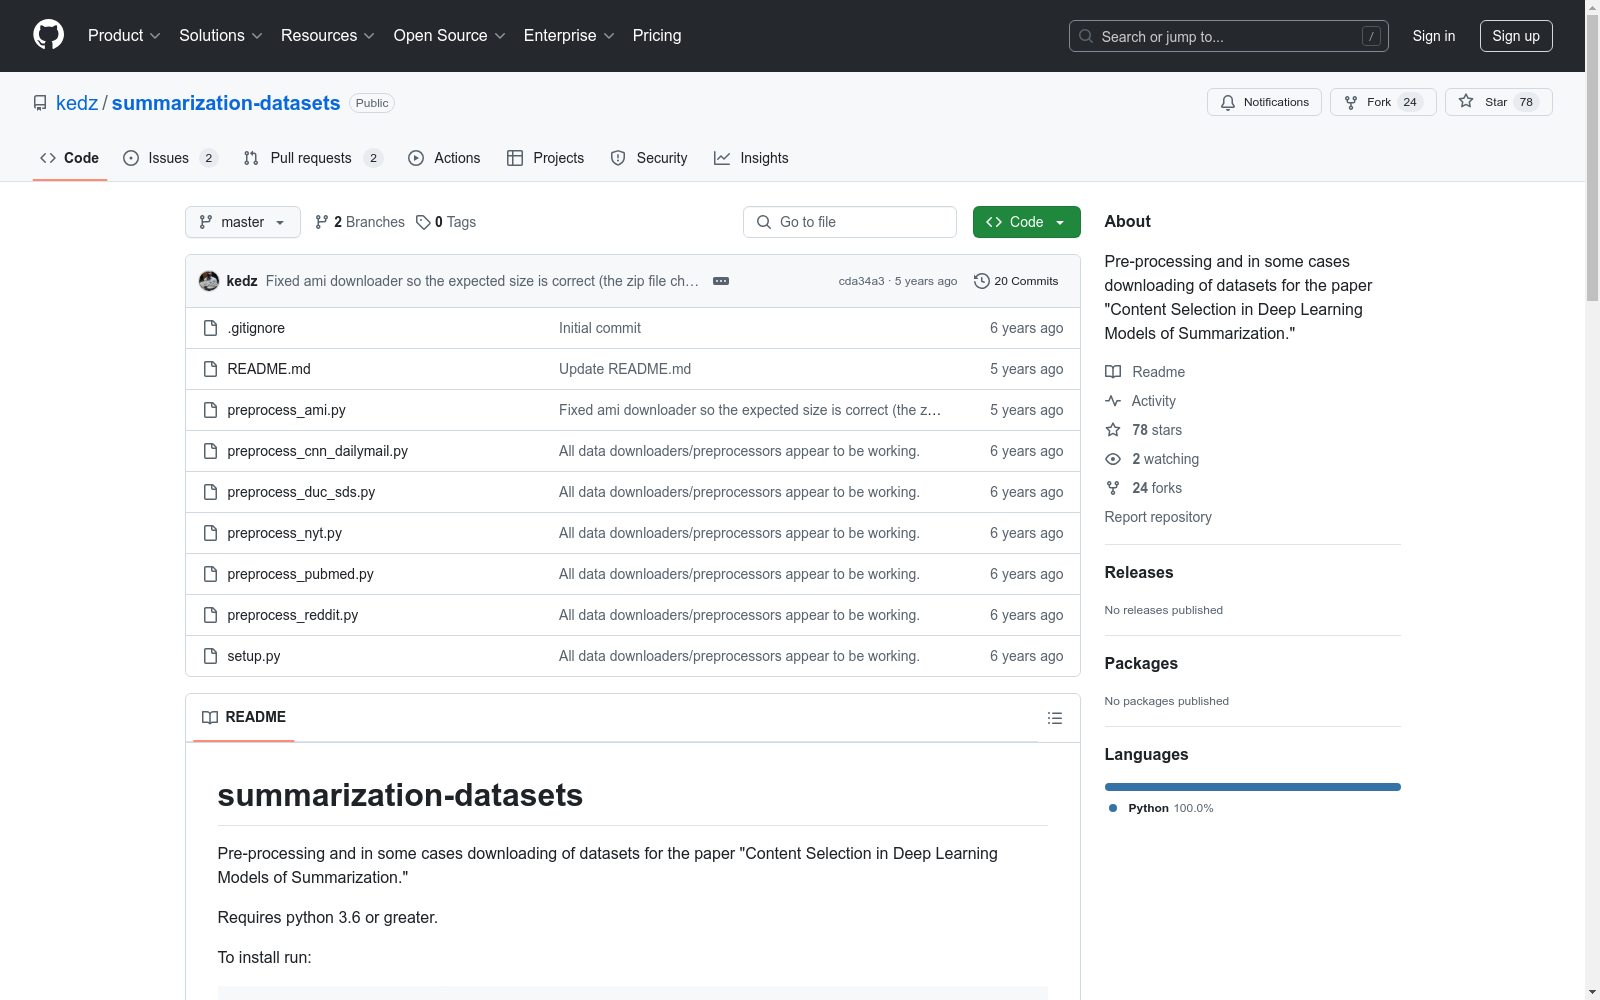
Task: Click the Search or jump to field
Action: (1229, 36)
